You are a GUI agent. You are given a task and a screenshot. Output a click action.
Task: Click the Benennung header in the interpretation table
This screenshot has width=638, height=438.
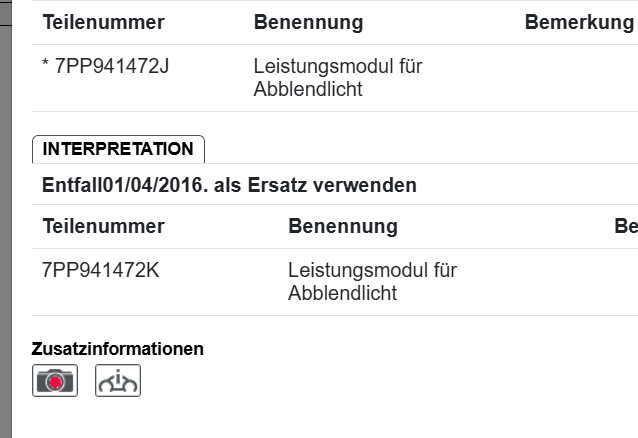coord(342,226)
